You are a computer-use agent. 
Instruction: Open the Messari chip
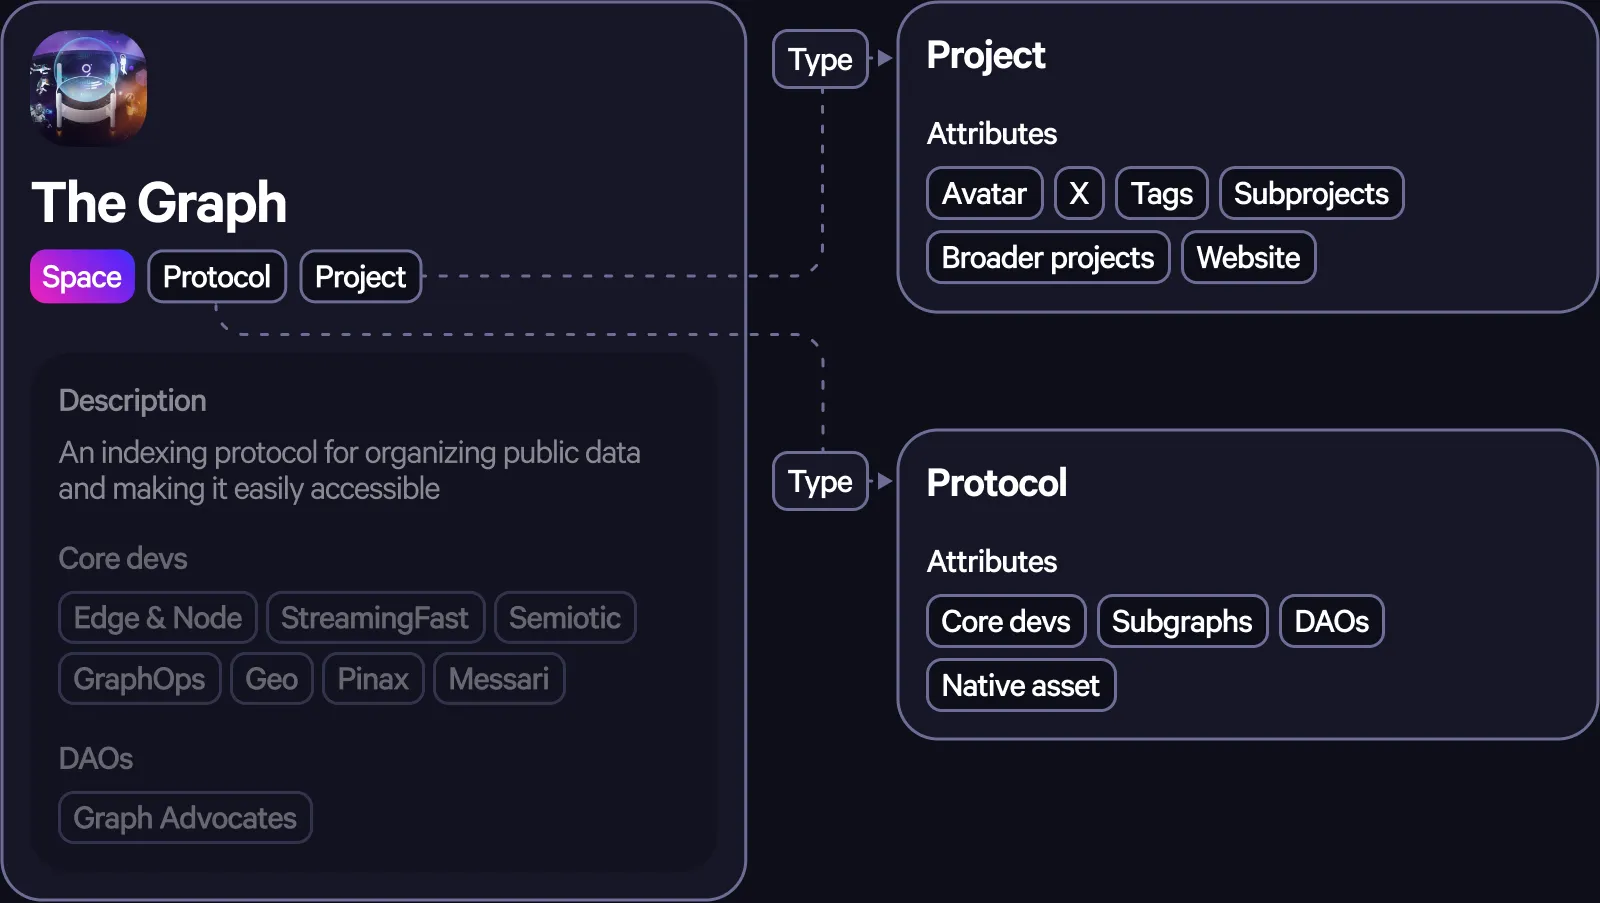499,679
